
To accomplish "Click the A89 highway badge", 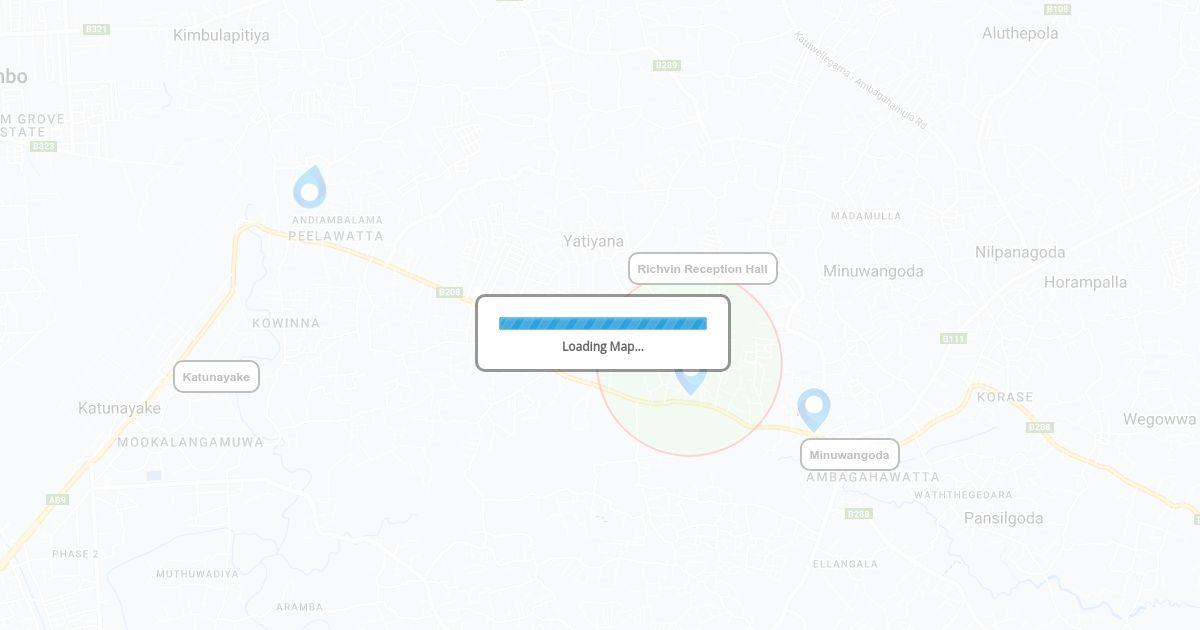I will point(57,499).
